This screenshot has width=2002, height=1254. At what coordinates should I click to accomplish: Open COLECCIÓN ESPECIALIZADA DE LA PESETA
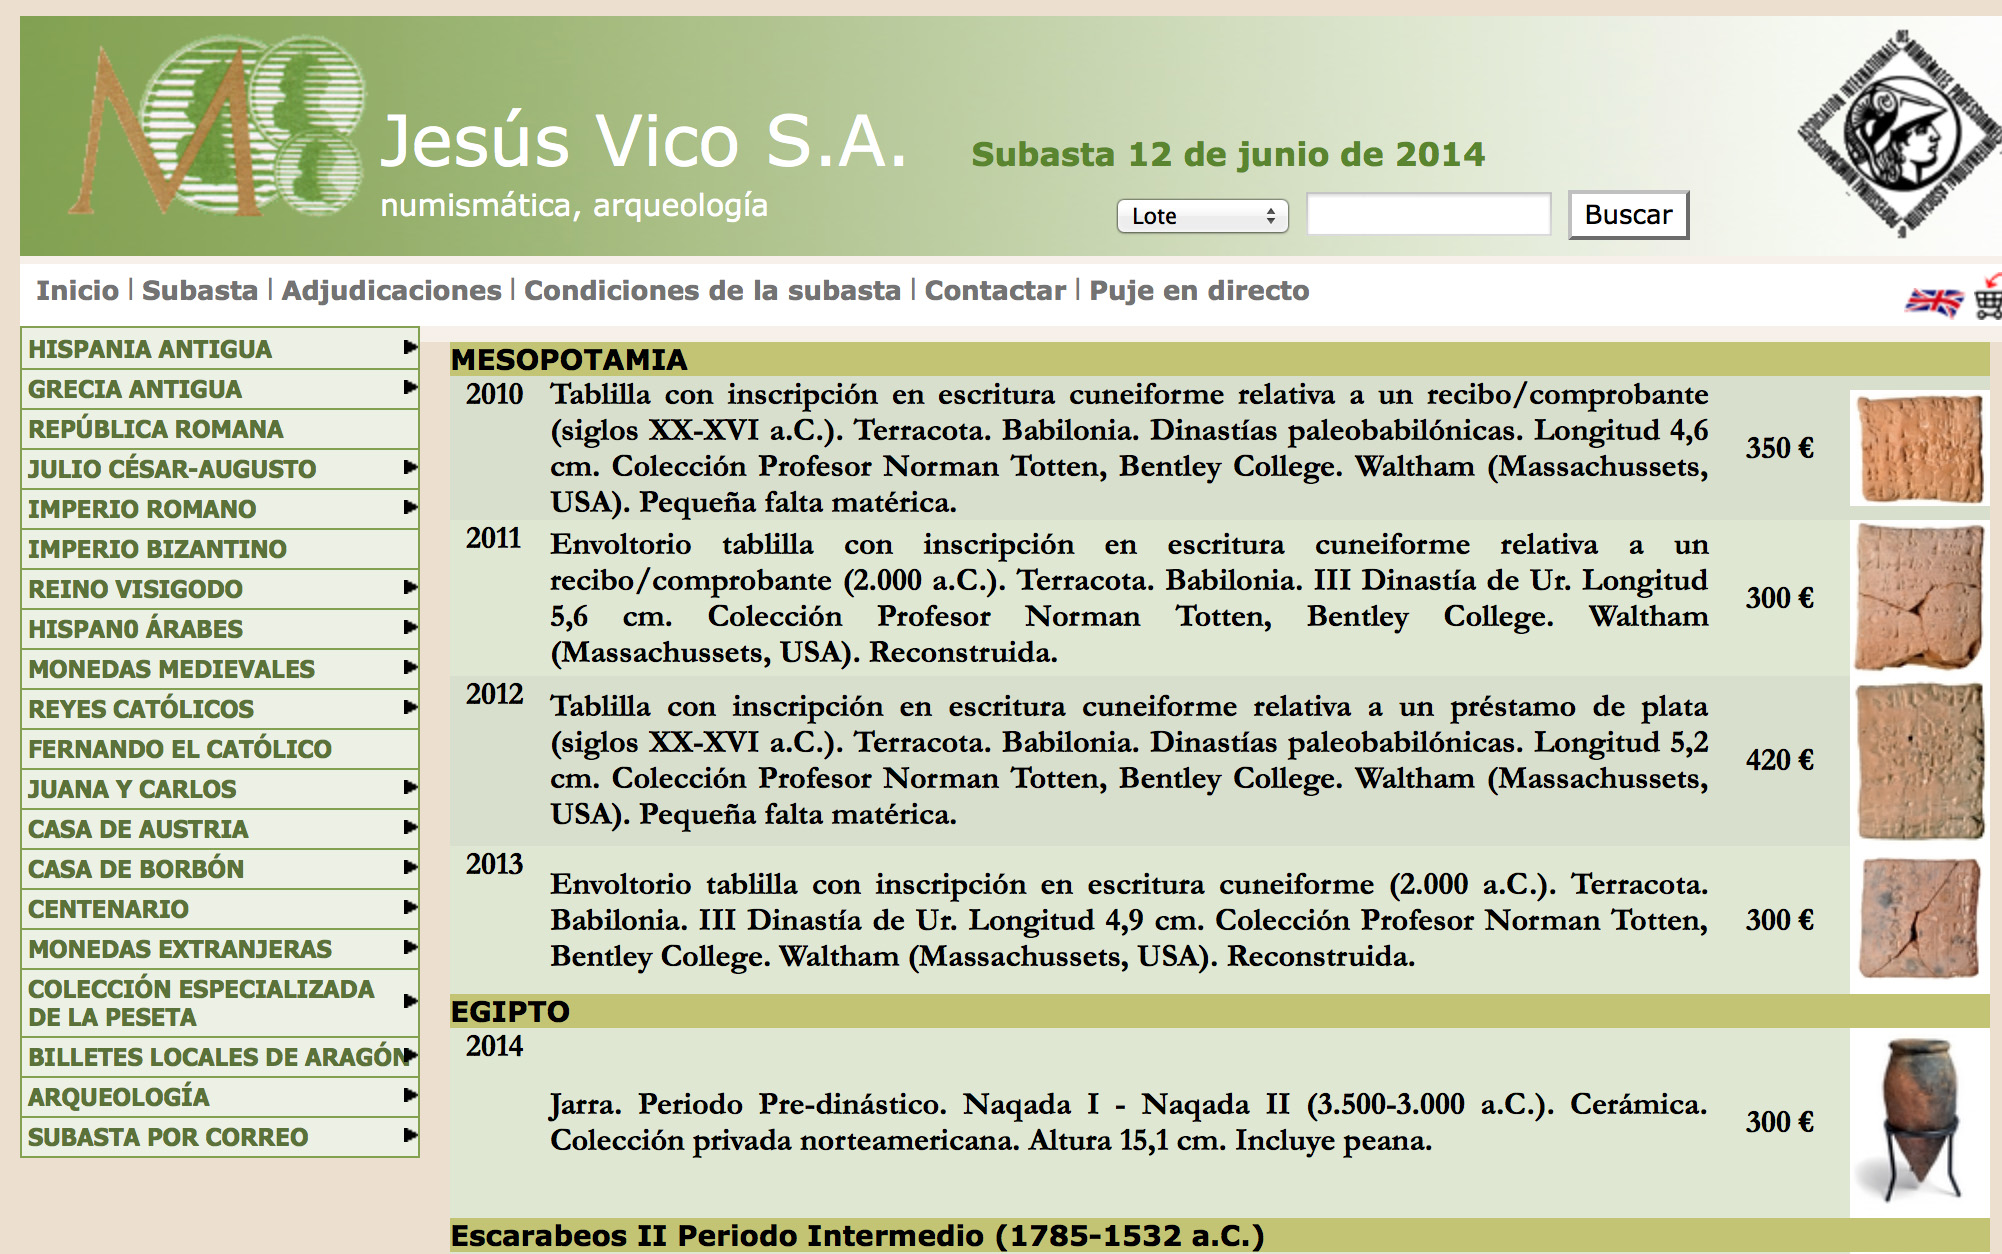(220, 1003)
